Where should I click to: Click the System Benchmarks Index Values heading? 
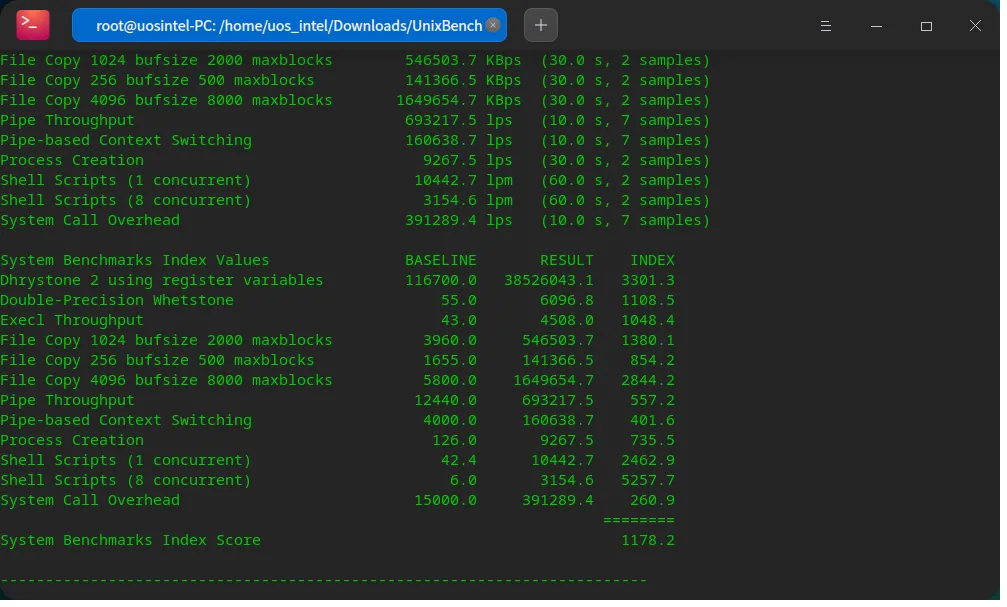point(135,260)
